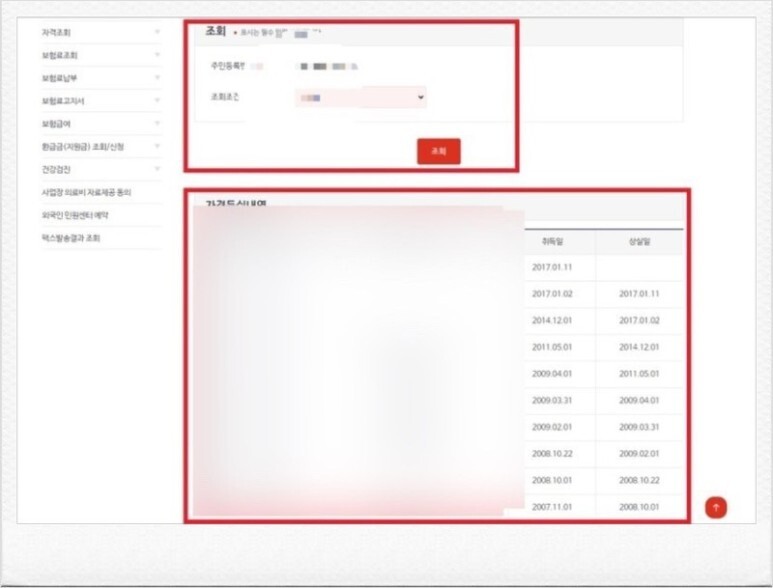Image resolution: width=773 pixels, height=588 pixels.
Task: Select 2014.12.01 in the 상실일 column
Action: [x=639, y=347]
